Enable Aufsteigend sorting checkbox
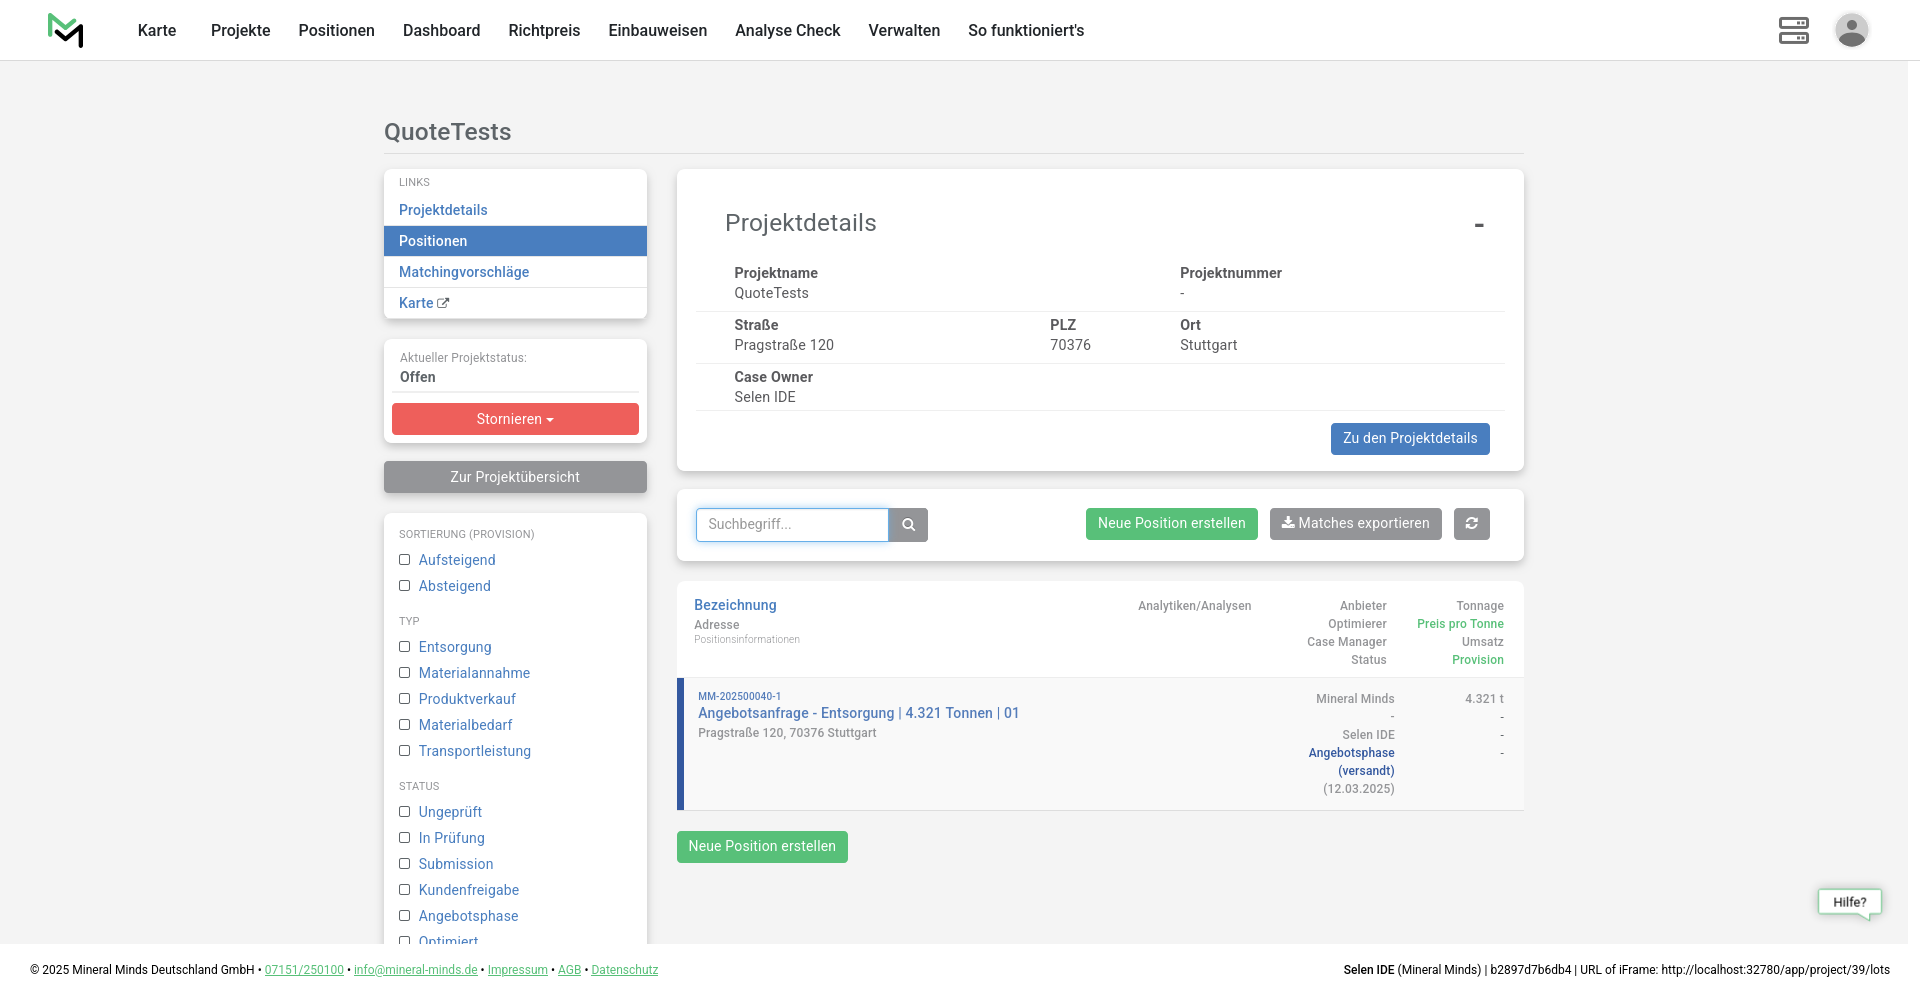1920x994 pixels. tap(405, 560)
